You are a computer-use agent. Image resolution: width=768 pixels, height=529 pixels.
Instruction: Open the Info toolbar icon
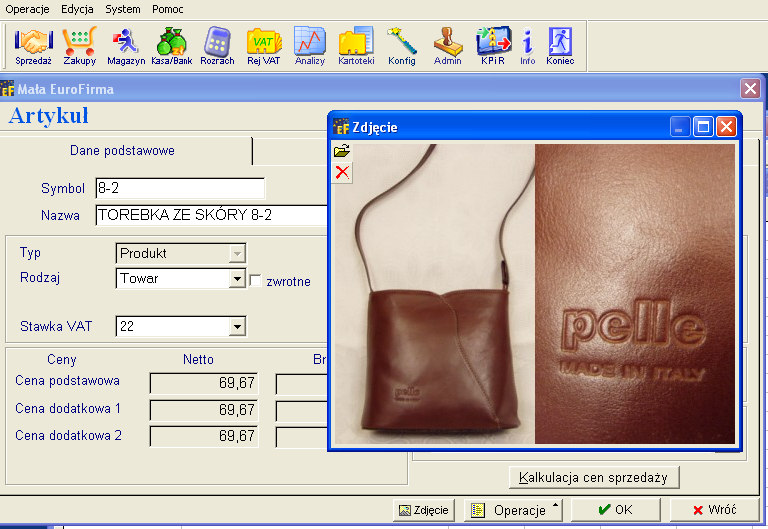coord(528,47)
